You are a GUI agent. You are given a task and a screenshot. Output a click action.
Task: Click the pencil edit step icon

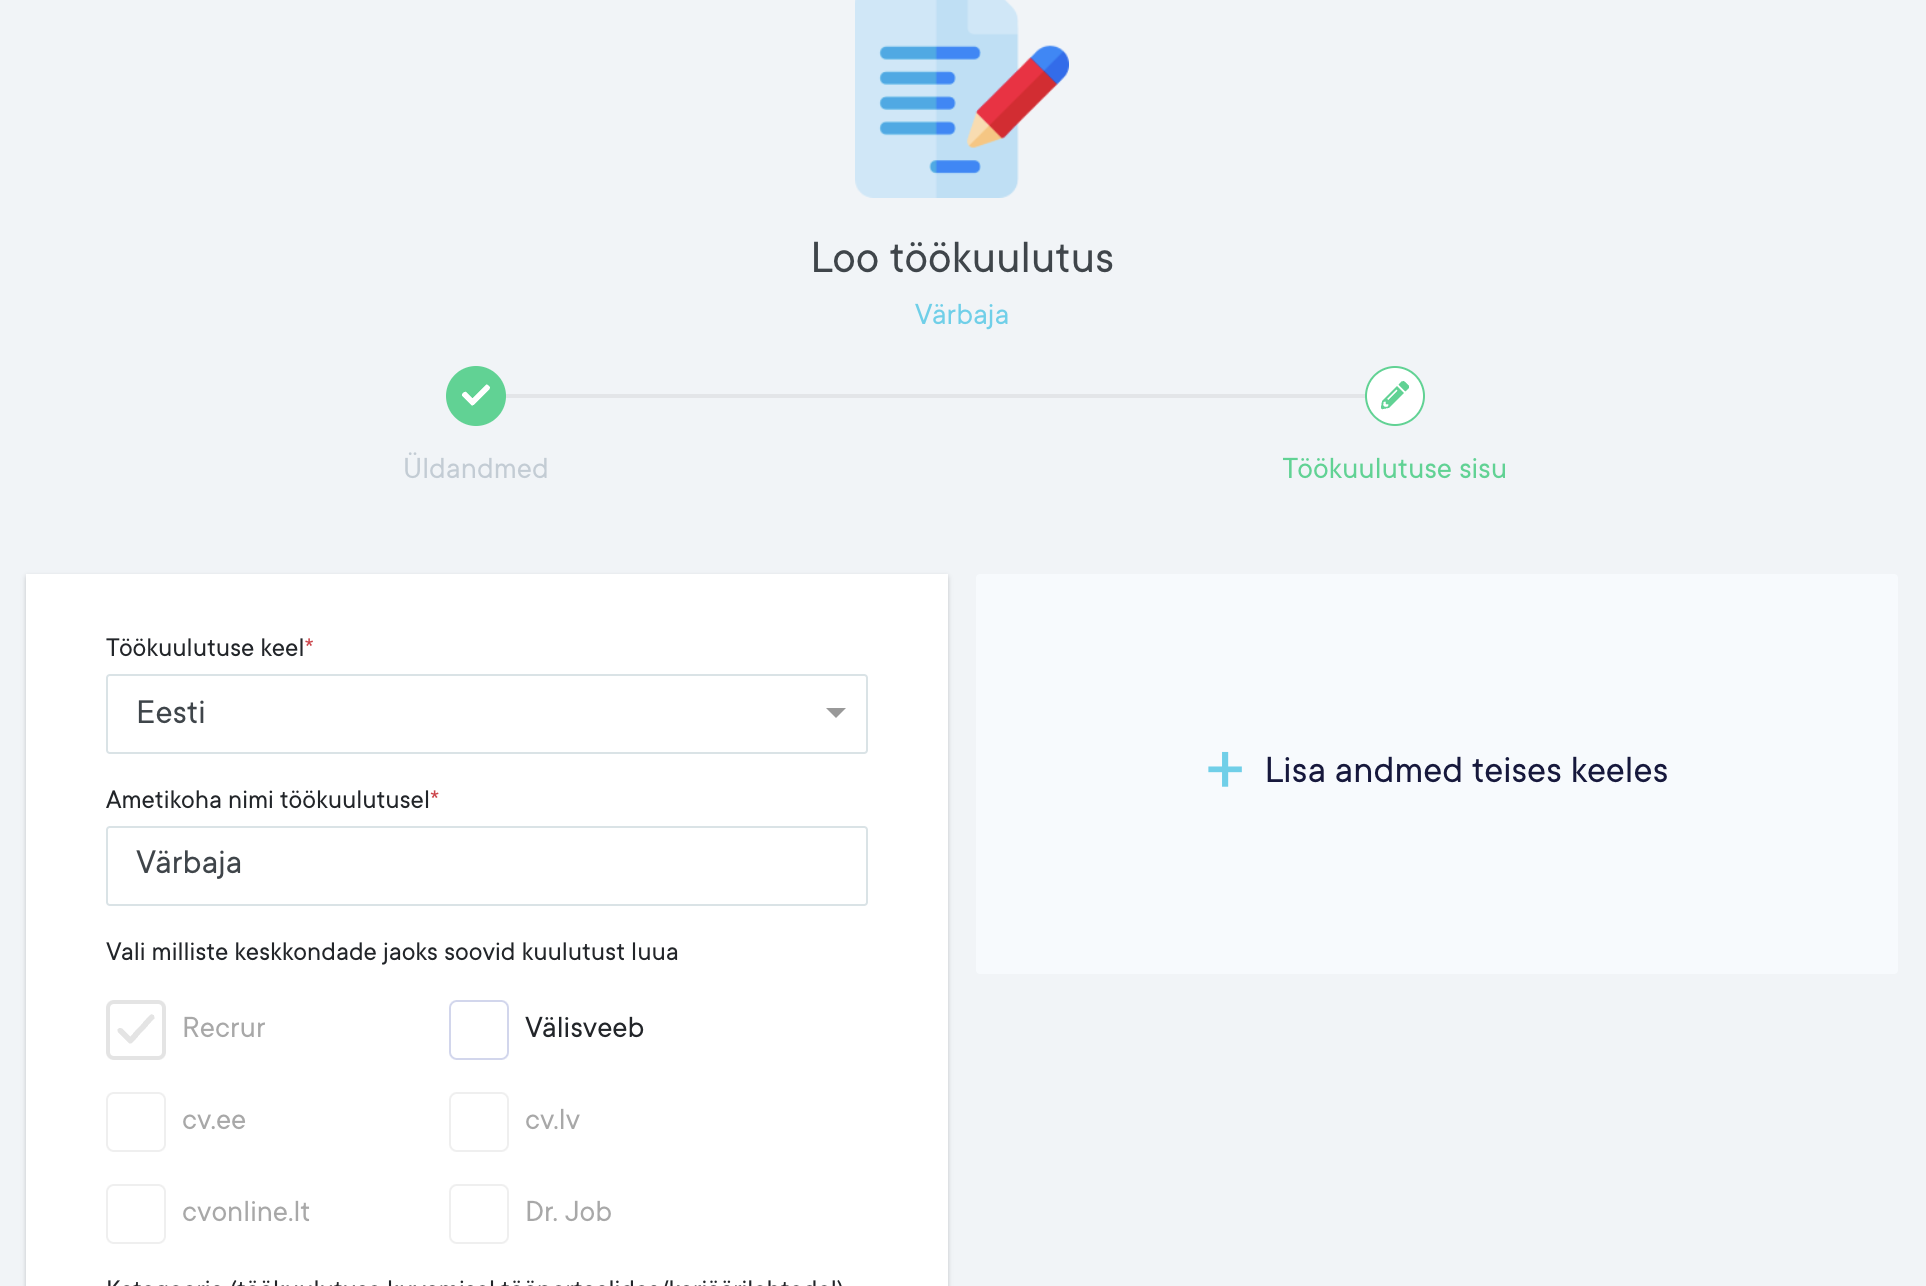(1394, 396)
